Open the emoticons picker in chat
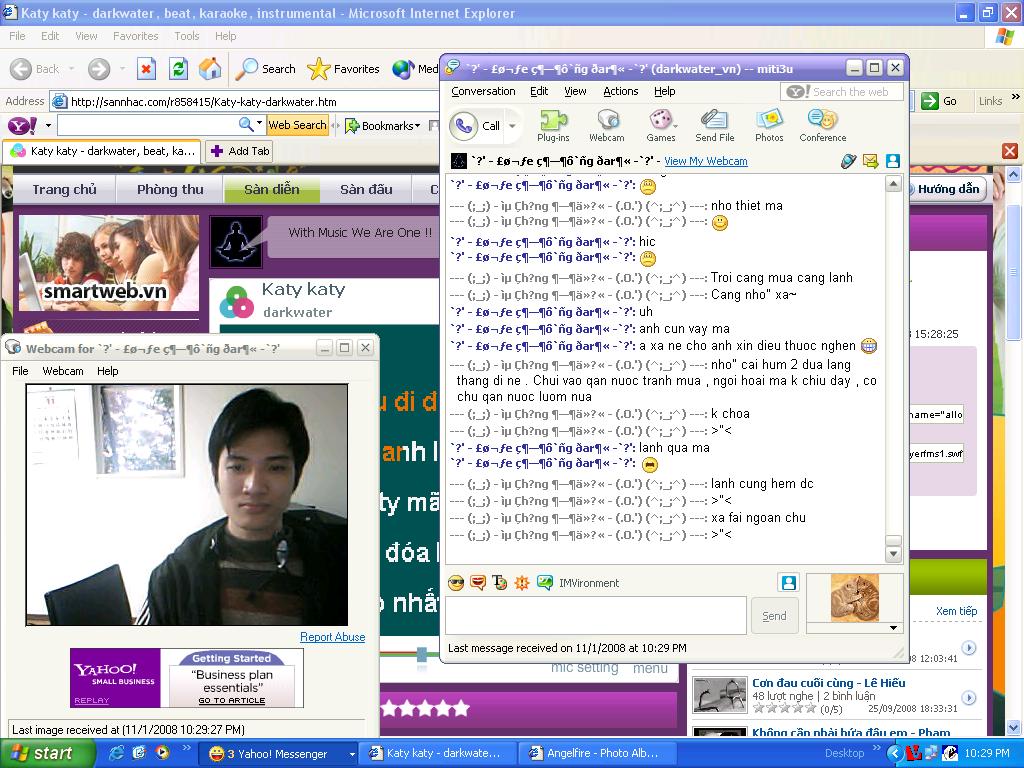The image size is (1024, 768). (456, 583)
